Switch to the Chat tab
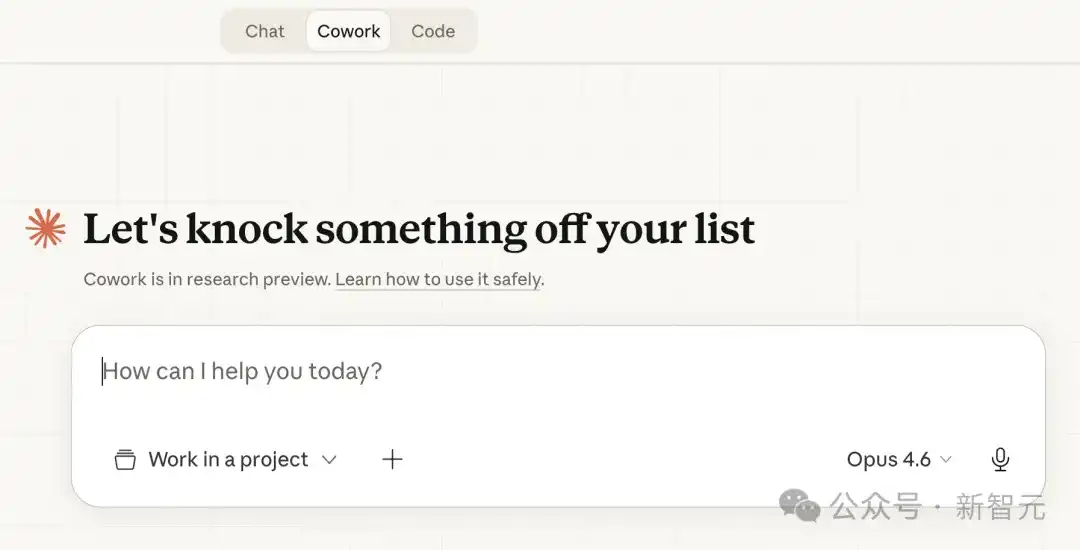 click(265, 31)
